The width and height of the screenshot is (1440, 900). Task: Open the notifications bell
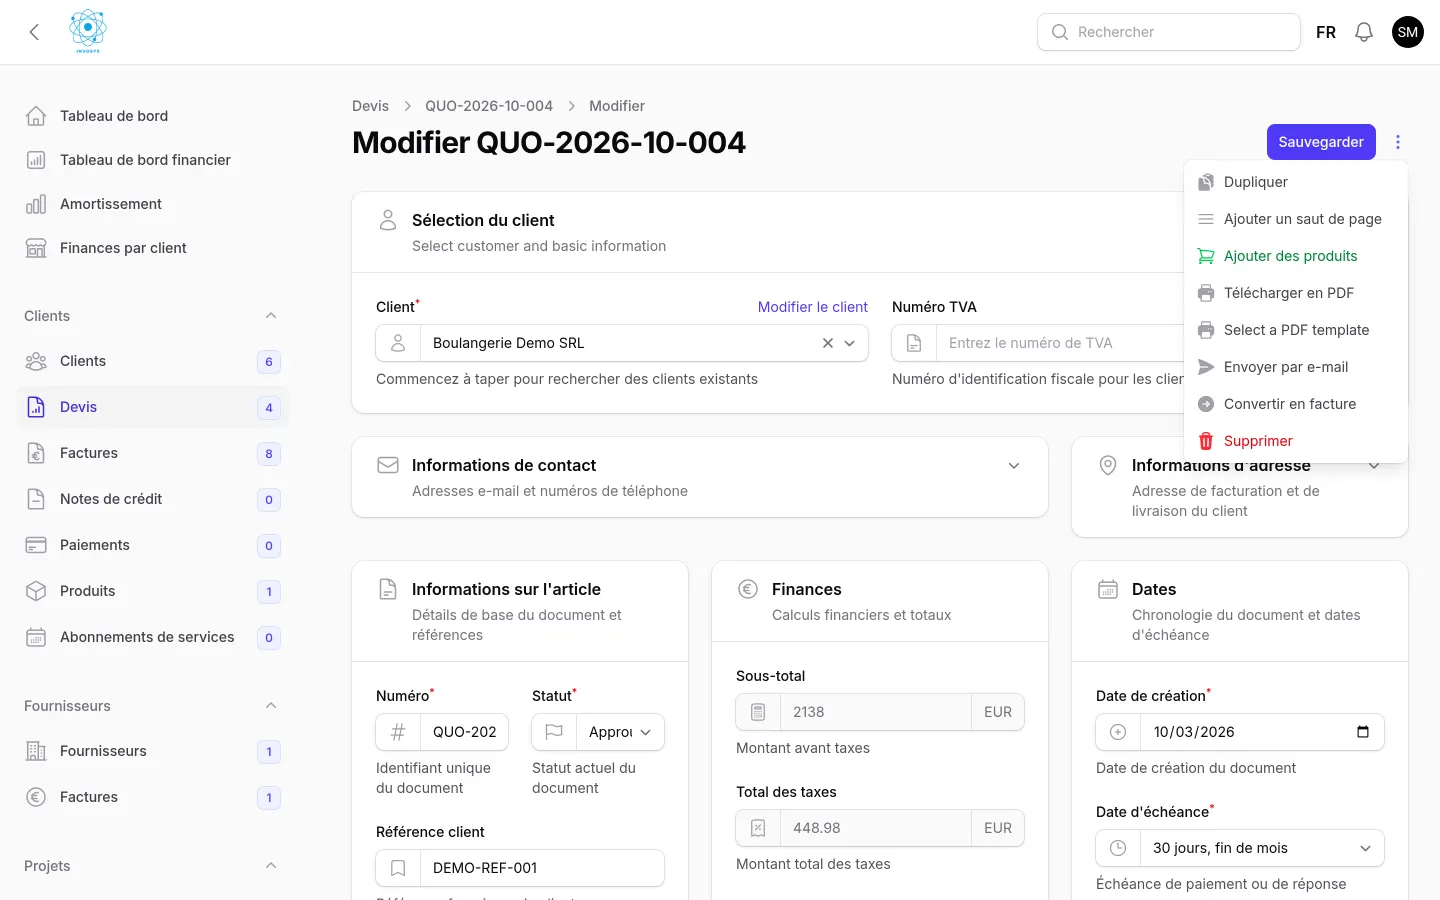pyautogui.click(x=1364, y=32)
